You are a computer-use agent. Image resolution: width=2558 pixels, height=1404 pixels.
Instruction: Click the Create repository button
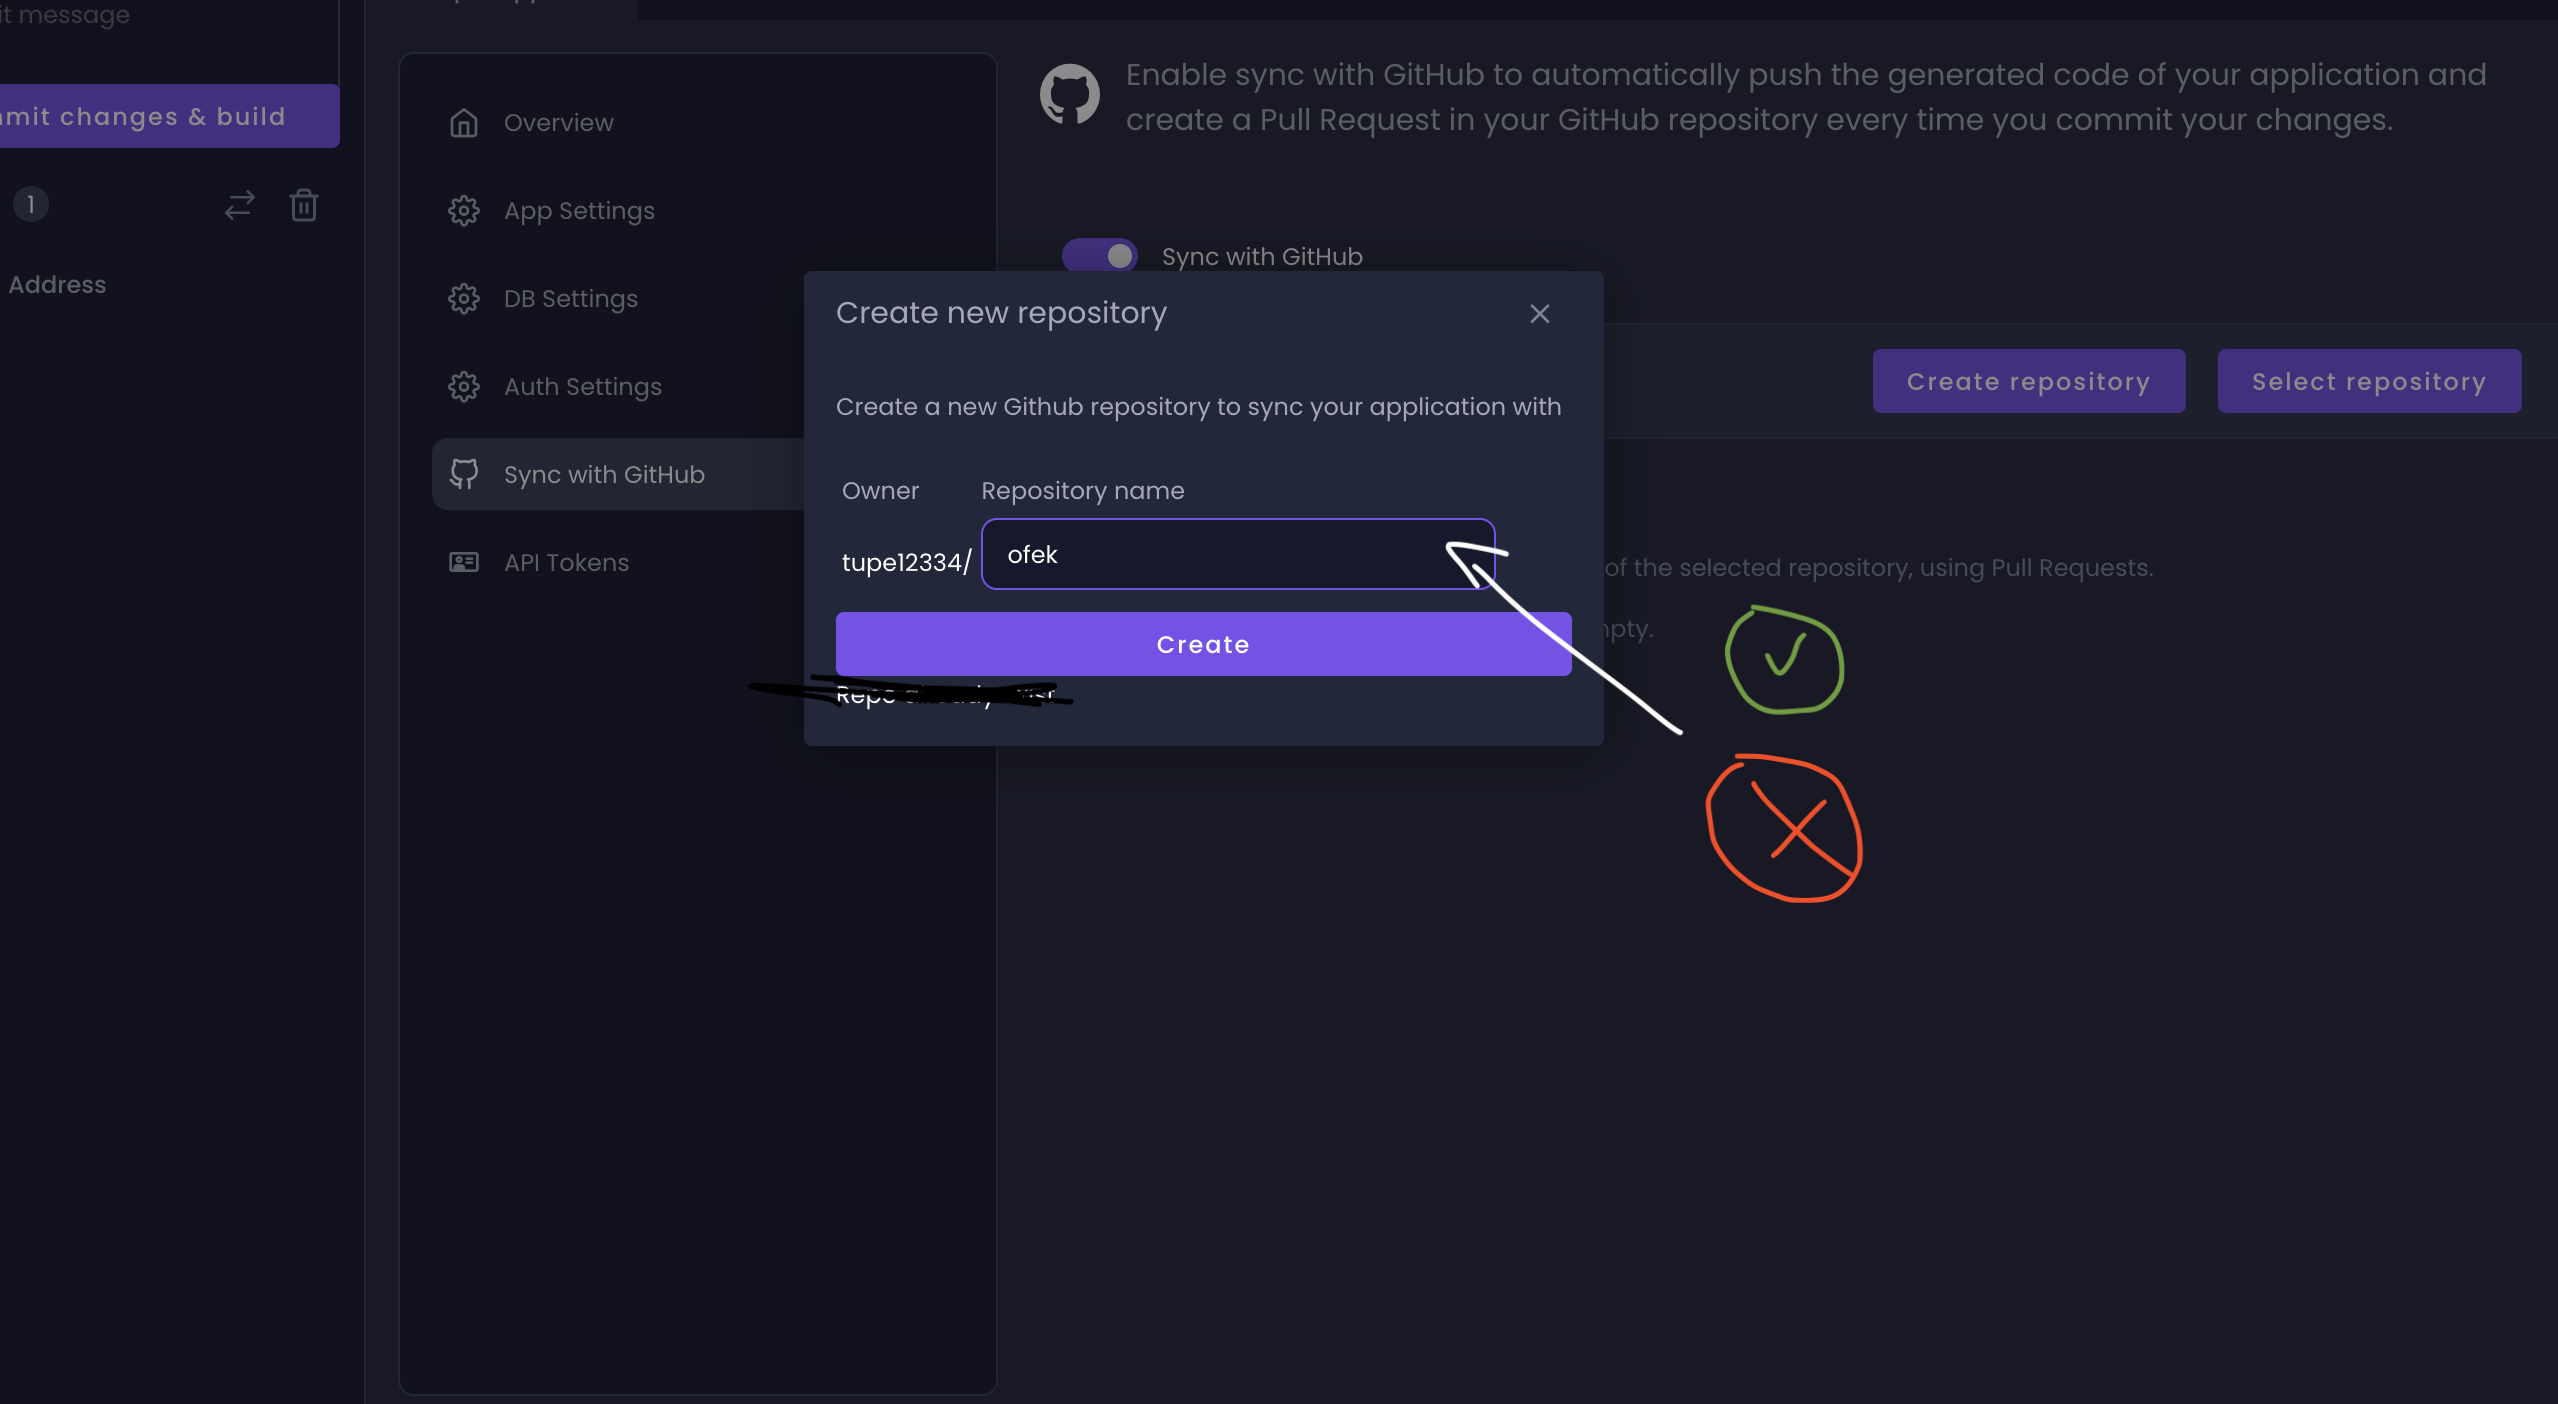2029,381
